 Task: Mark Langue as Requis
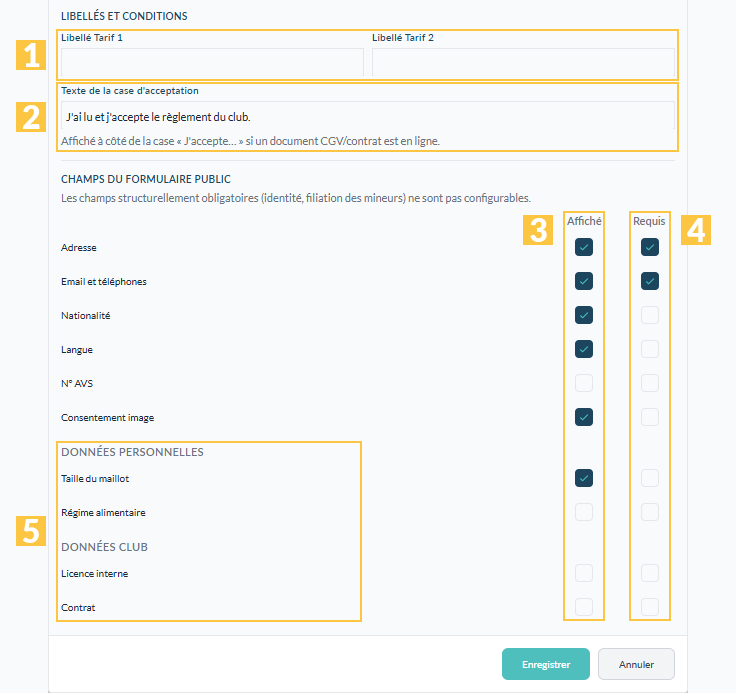650,349
